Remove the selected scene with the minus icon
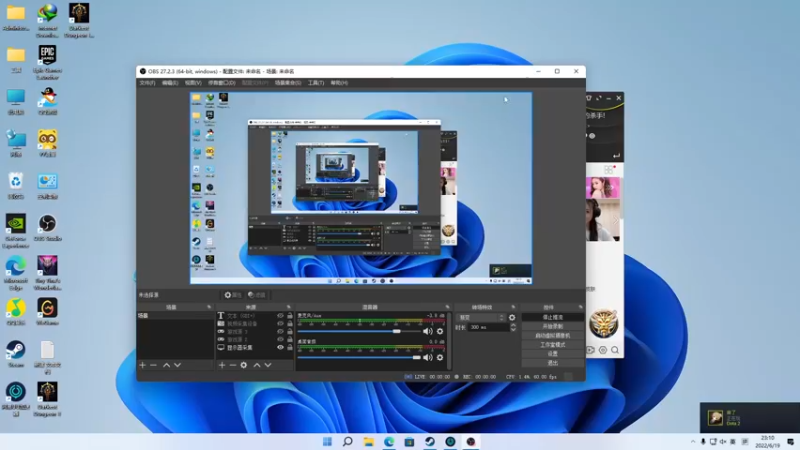Image resolution: width=800 pixels, height=450 pixels. [153, 365]
